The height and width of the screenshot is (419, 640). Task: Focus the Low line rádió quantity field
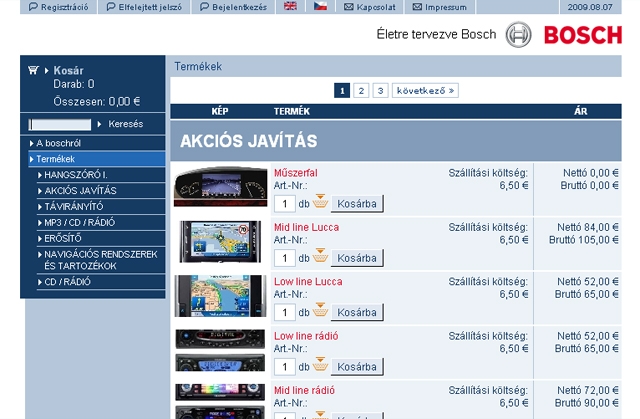(x=284, y=367)
